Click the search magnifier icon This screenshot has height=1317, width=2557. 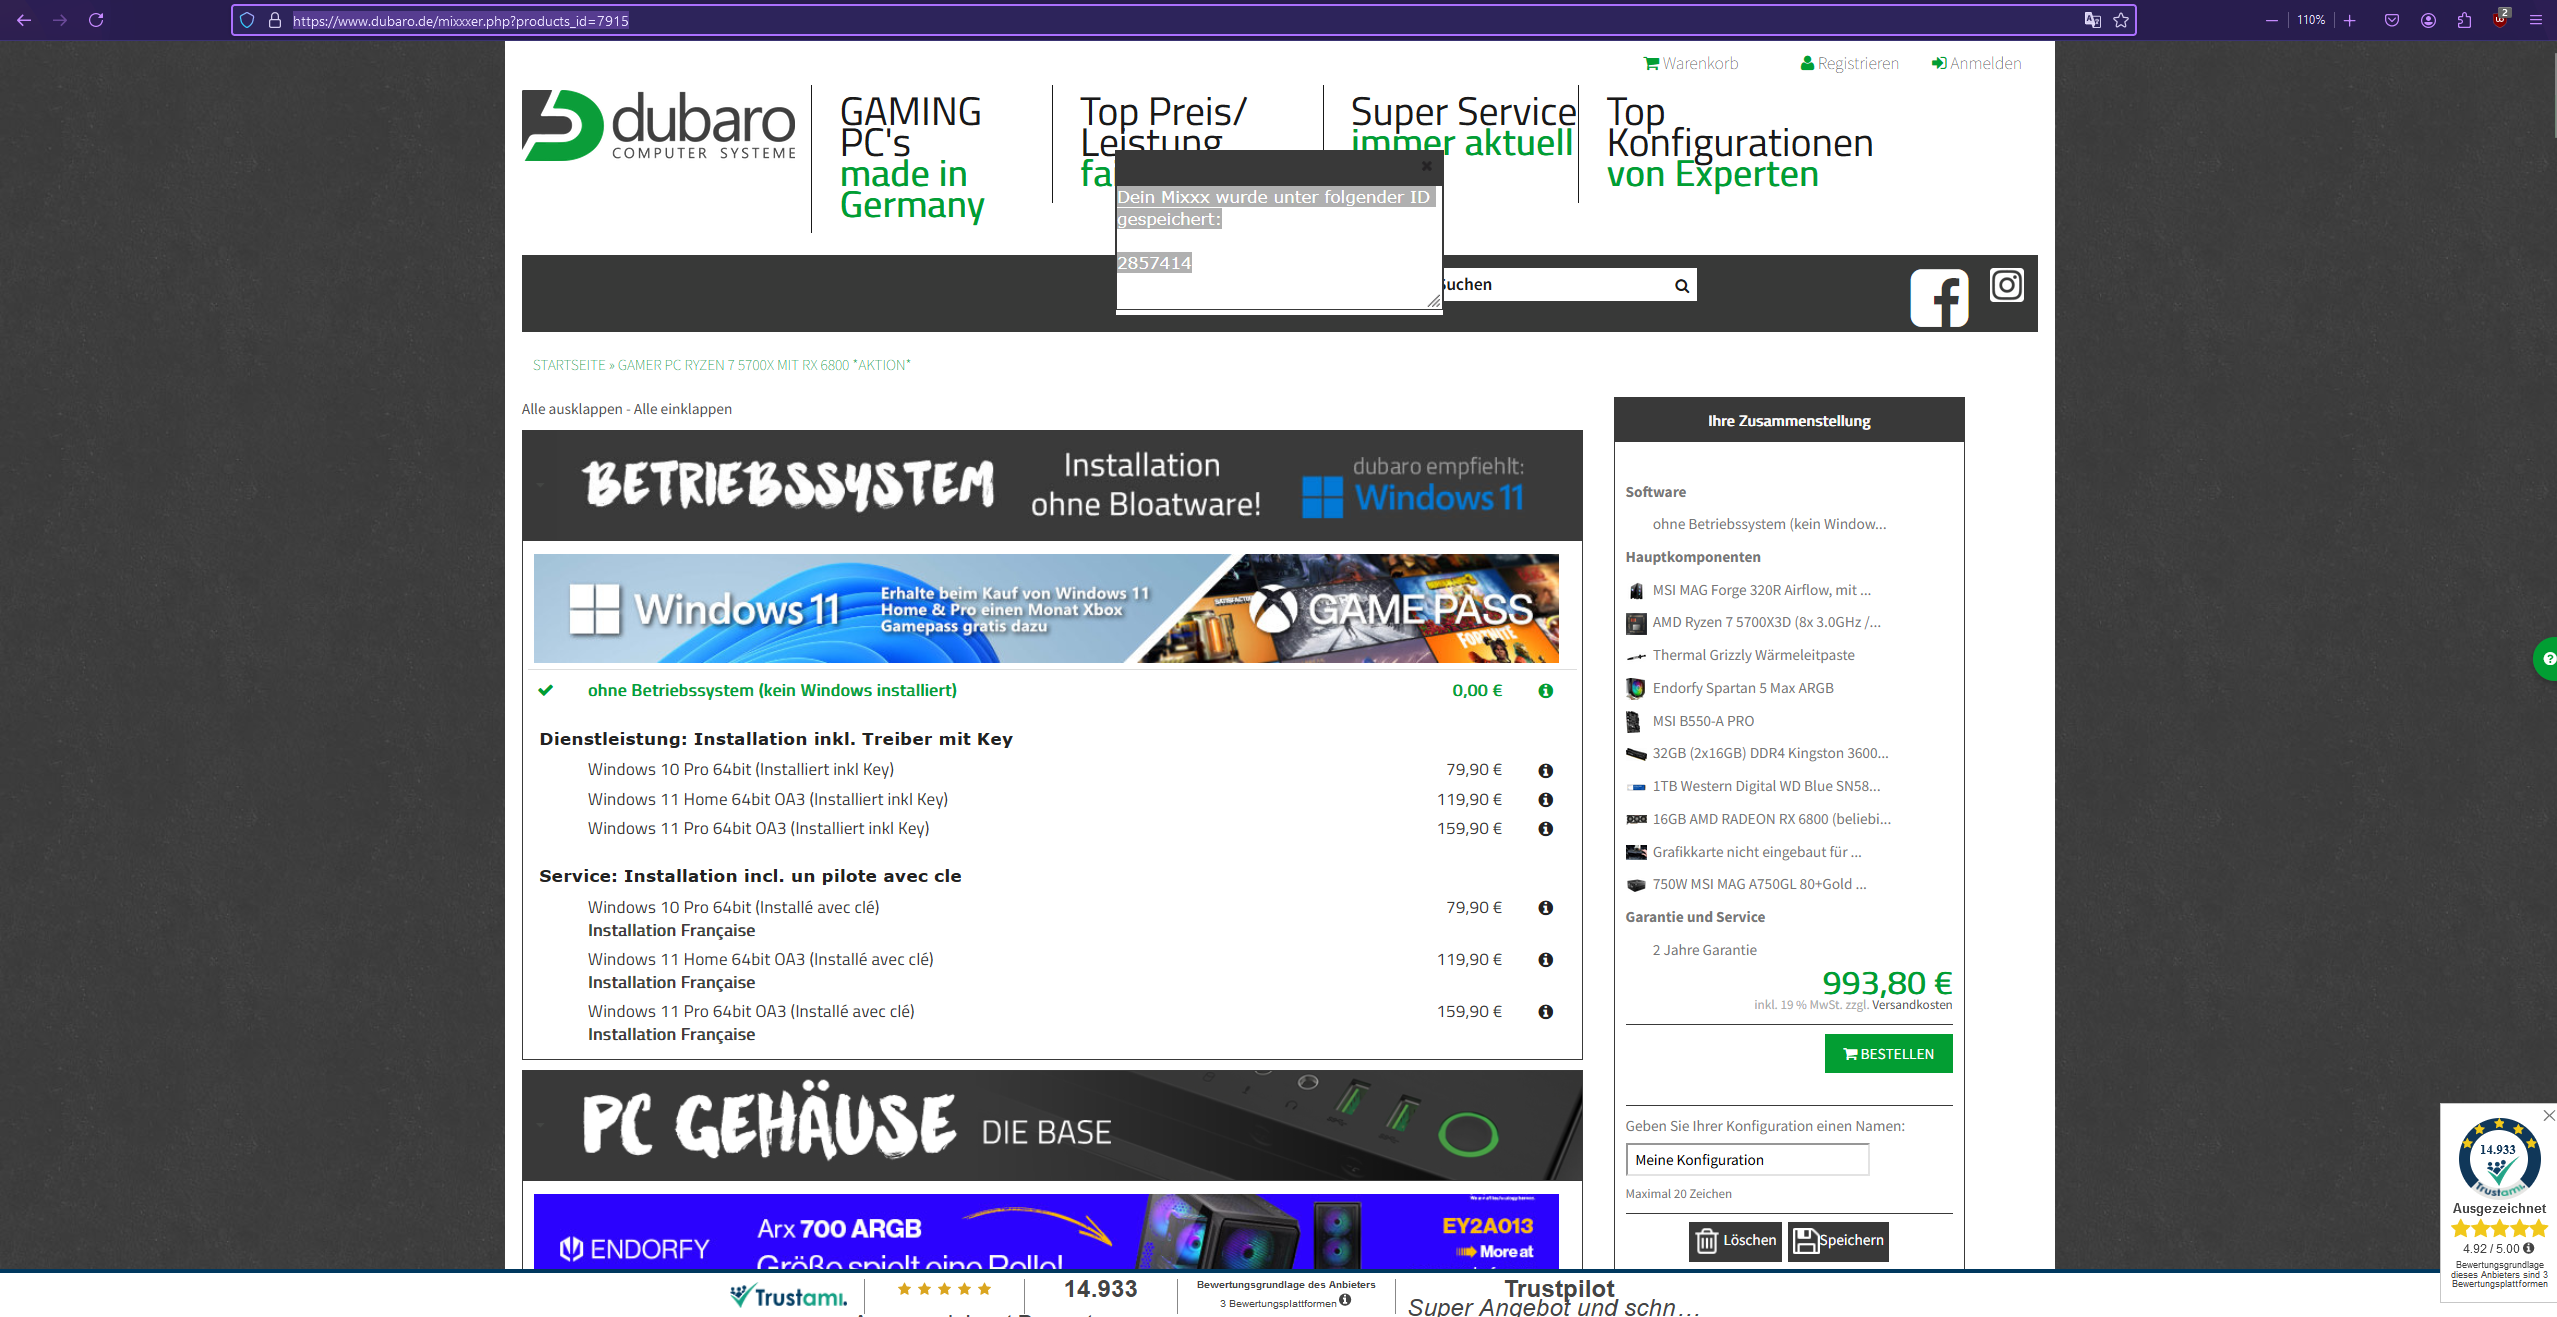[1682, 286]
